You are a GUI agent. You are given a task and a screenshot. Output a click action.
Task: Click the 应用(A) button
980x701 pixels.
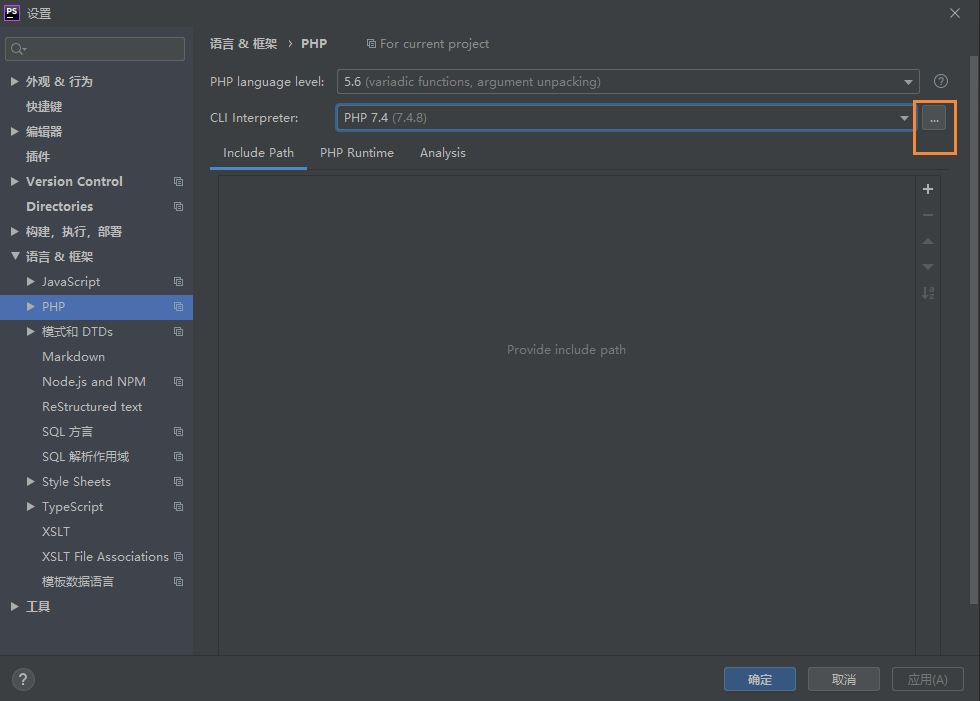coord(928,679)
